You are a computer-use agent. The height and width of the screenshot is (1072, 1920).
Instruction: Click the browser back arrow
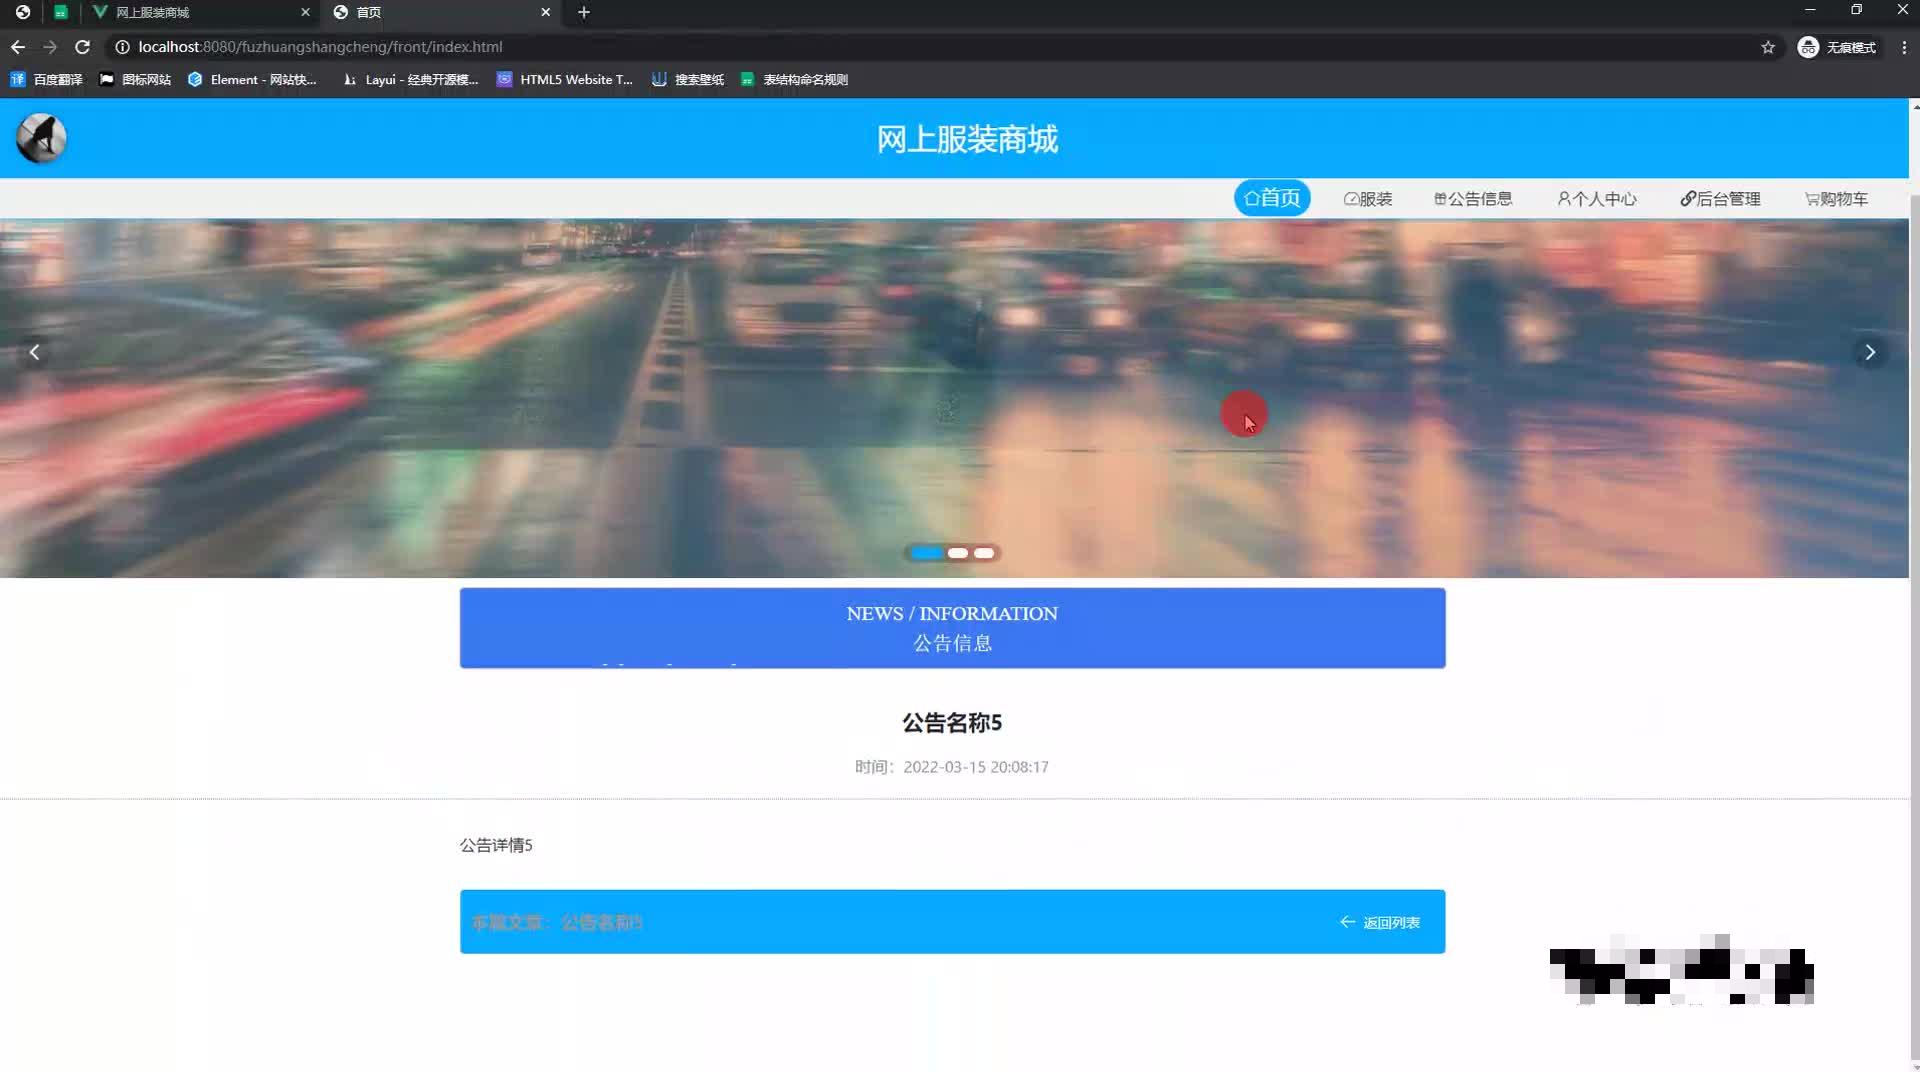point(18,47)
